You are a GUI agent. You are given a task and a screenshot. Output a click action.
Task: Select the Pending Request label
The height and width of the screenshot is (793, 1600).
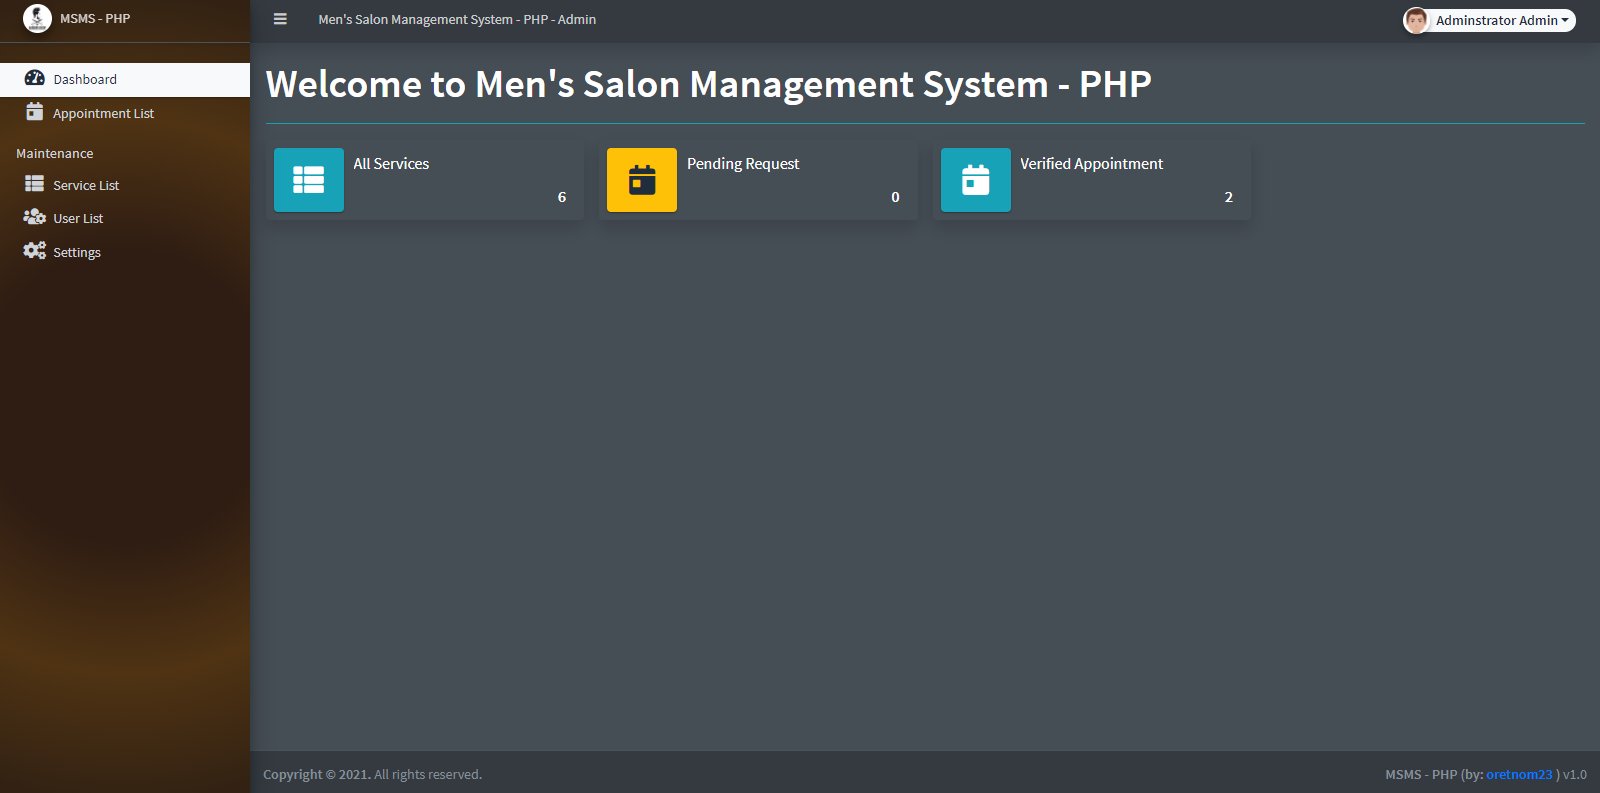pos(743,164)
